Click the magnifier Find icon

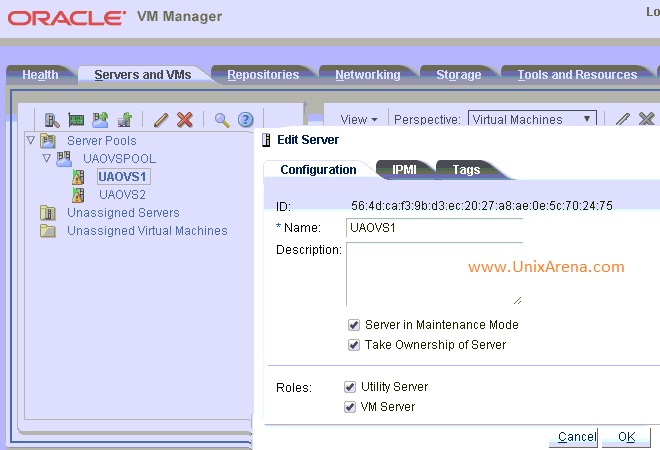pyautogui.click(x=222, y=120)
